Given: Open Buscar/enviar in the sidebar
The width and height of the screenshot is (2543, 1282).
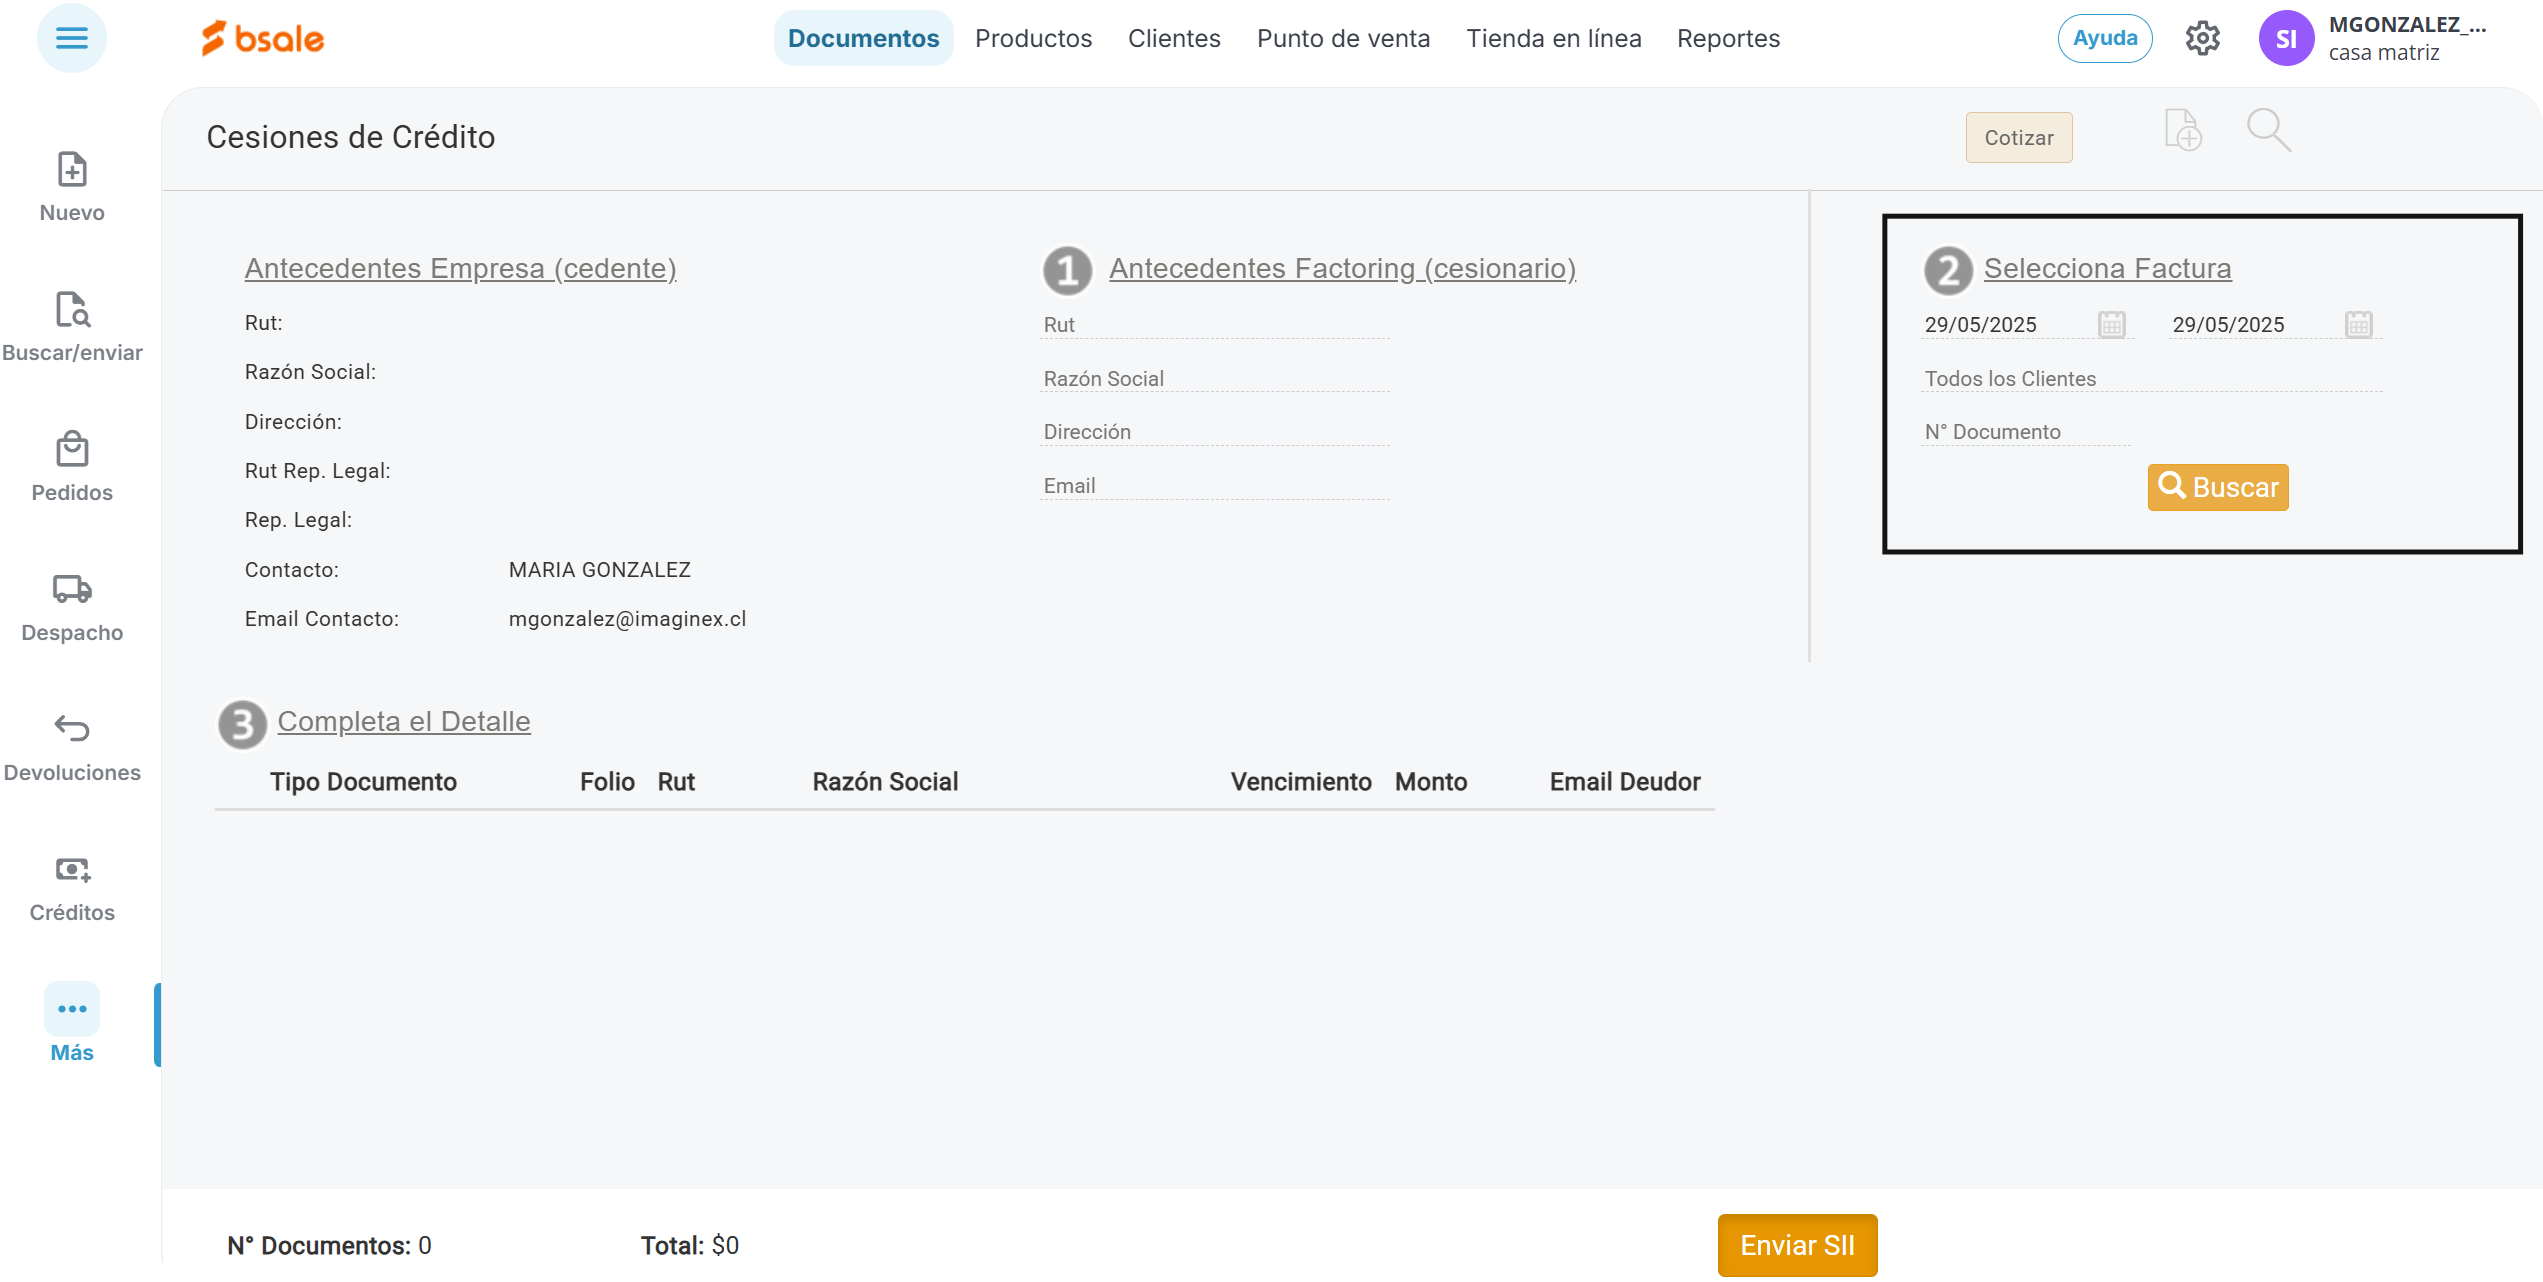Looking at the screenshot, I should 72,311.
